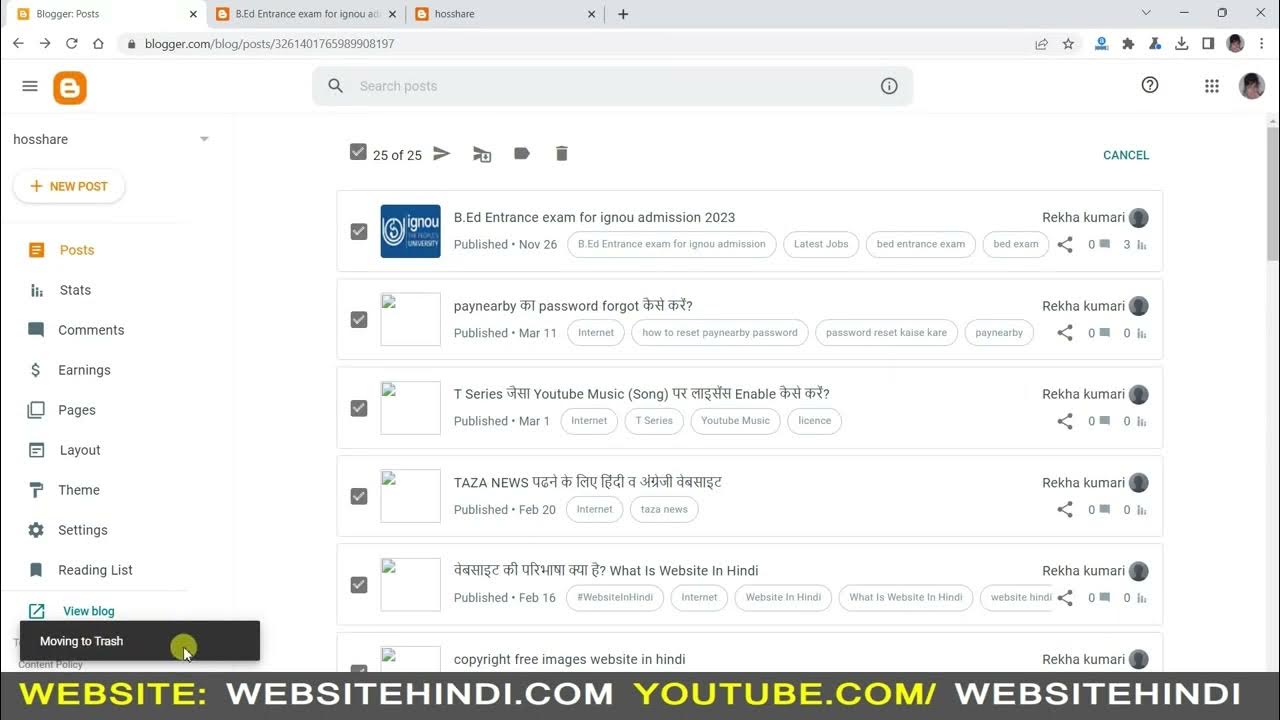Uncheck the paynearby password post checkbox
The height and width of the screenshot is (720, 1280).
[359, 320]
